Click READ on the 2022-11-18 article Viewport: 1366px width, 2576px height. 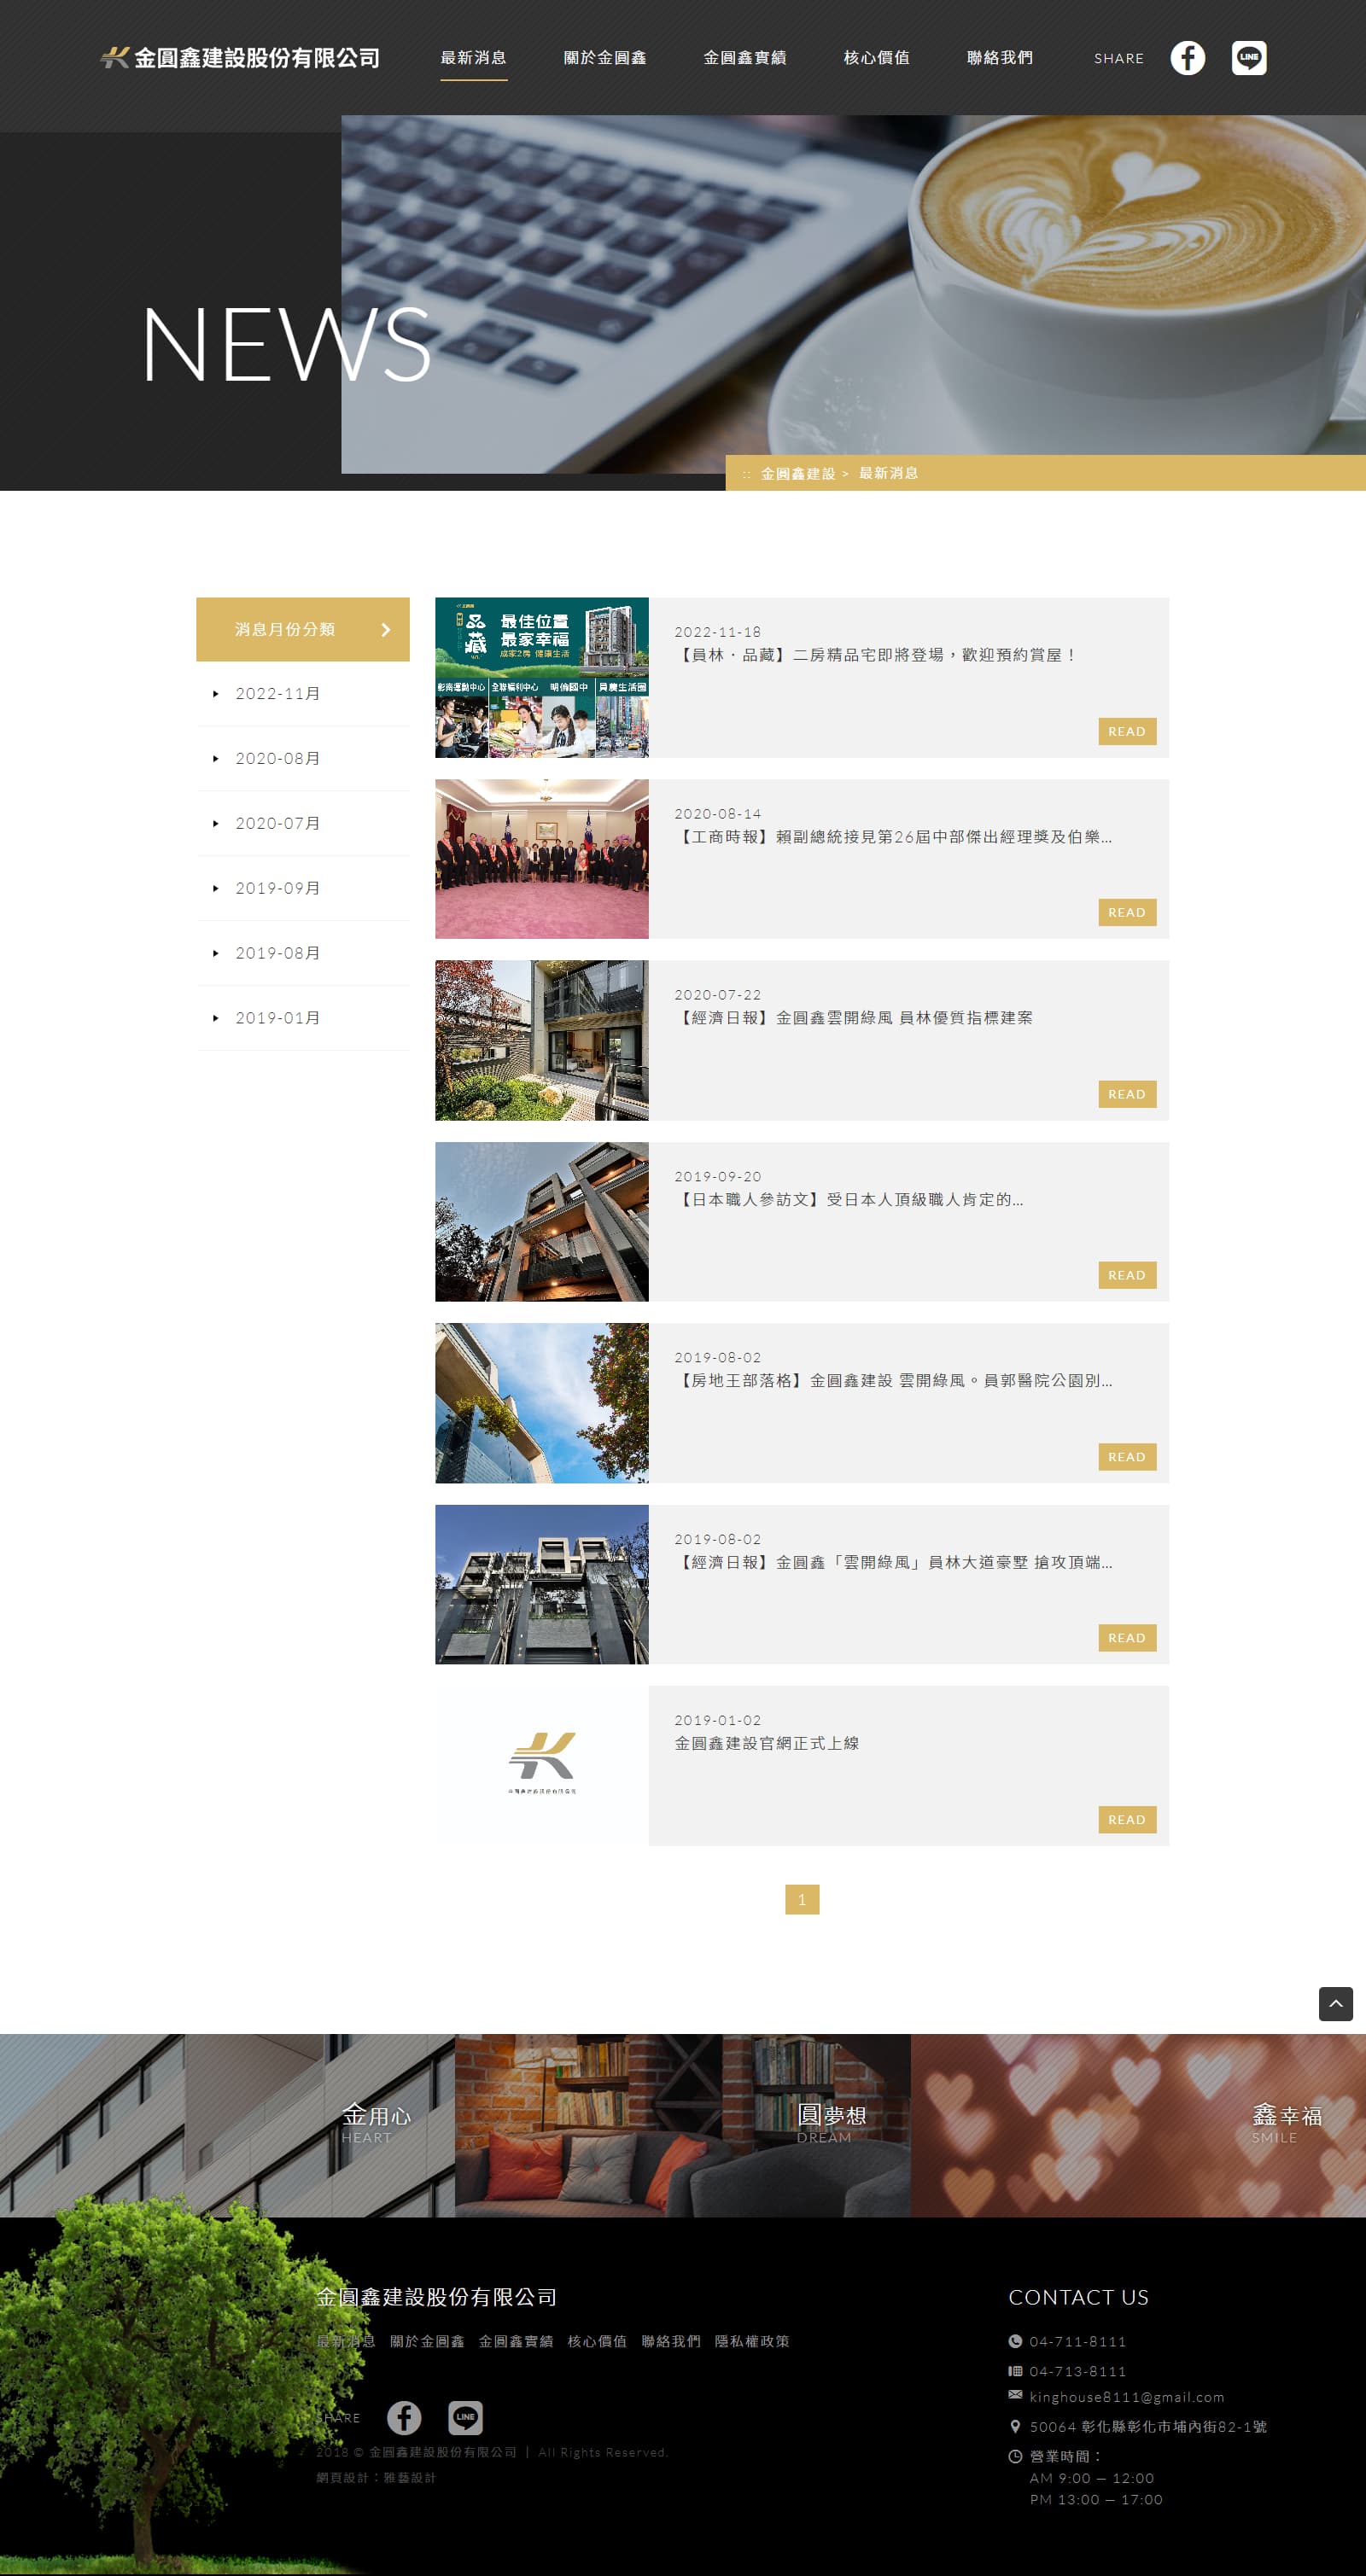1126,731
